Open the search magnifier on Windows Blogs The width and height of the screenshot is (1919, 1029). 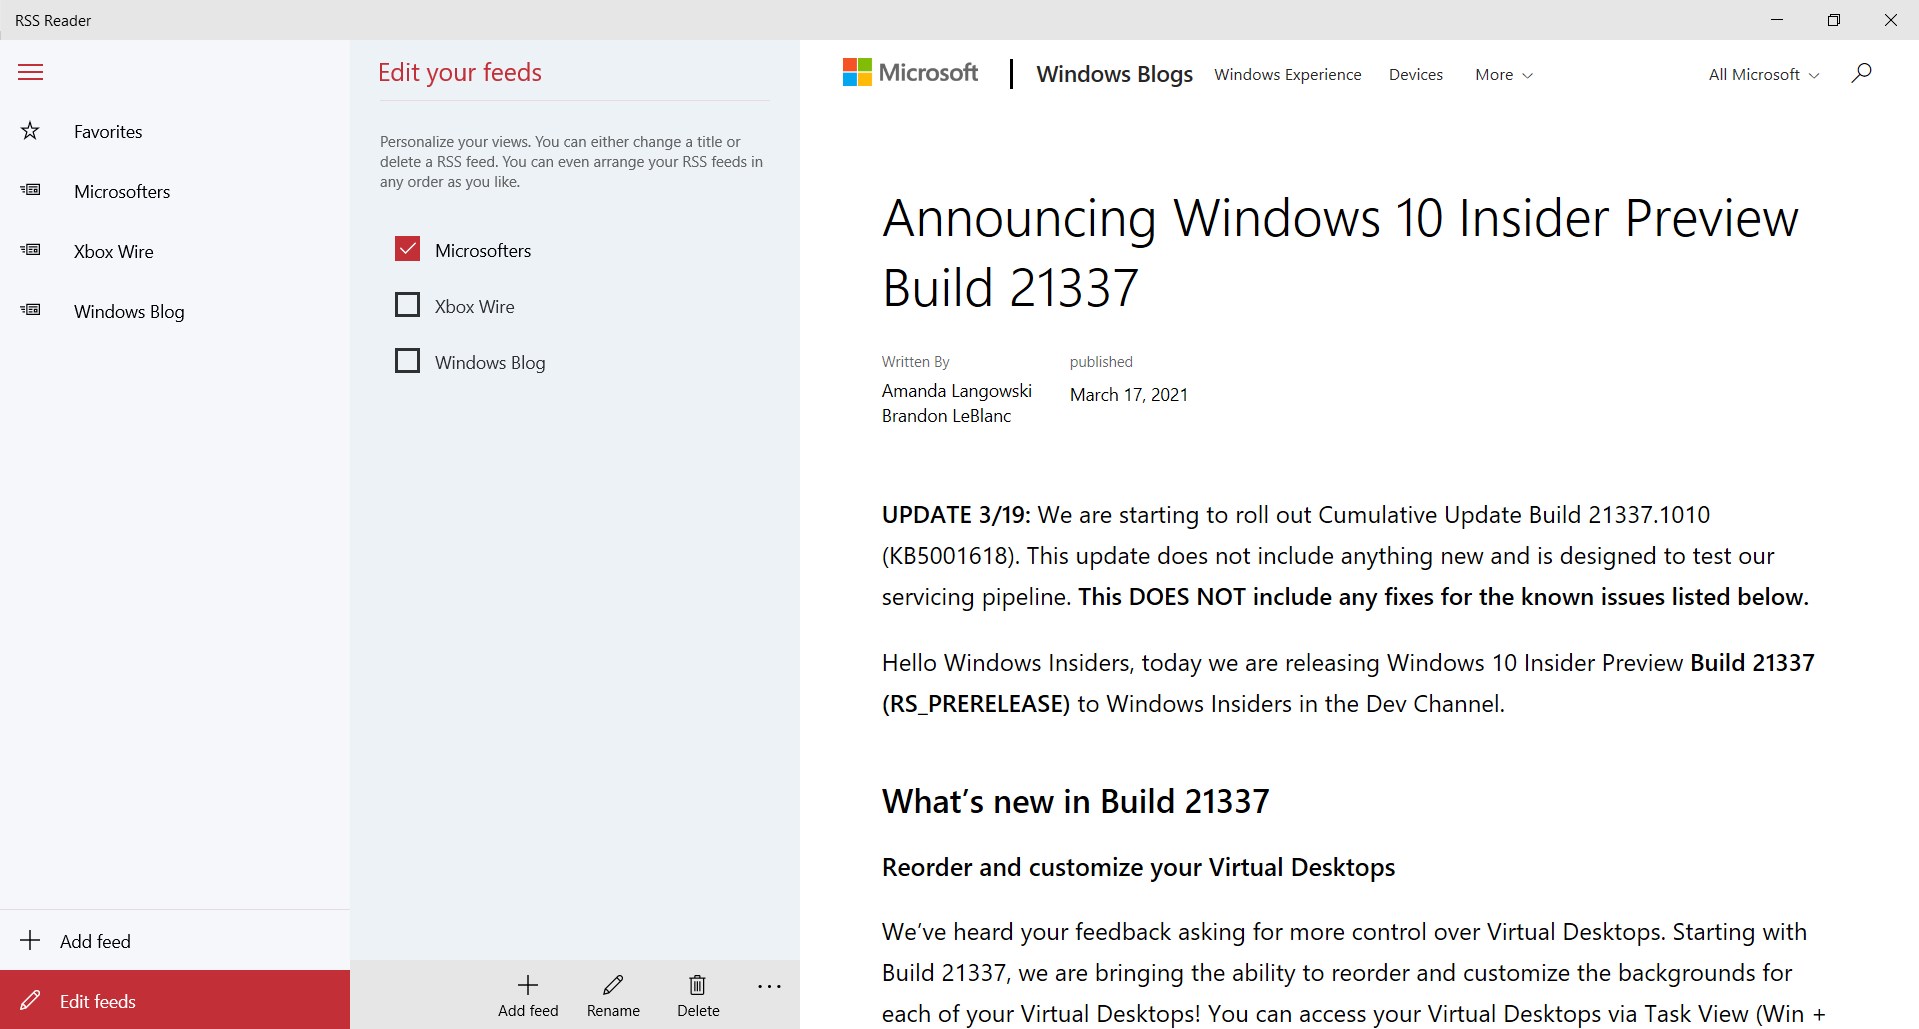pyautogui.click(x=1861, y=73)
